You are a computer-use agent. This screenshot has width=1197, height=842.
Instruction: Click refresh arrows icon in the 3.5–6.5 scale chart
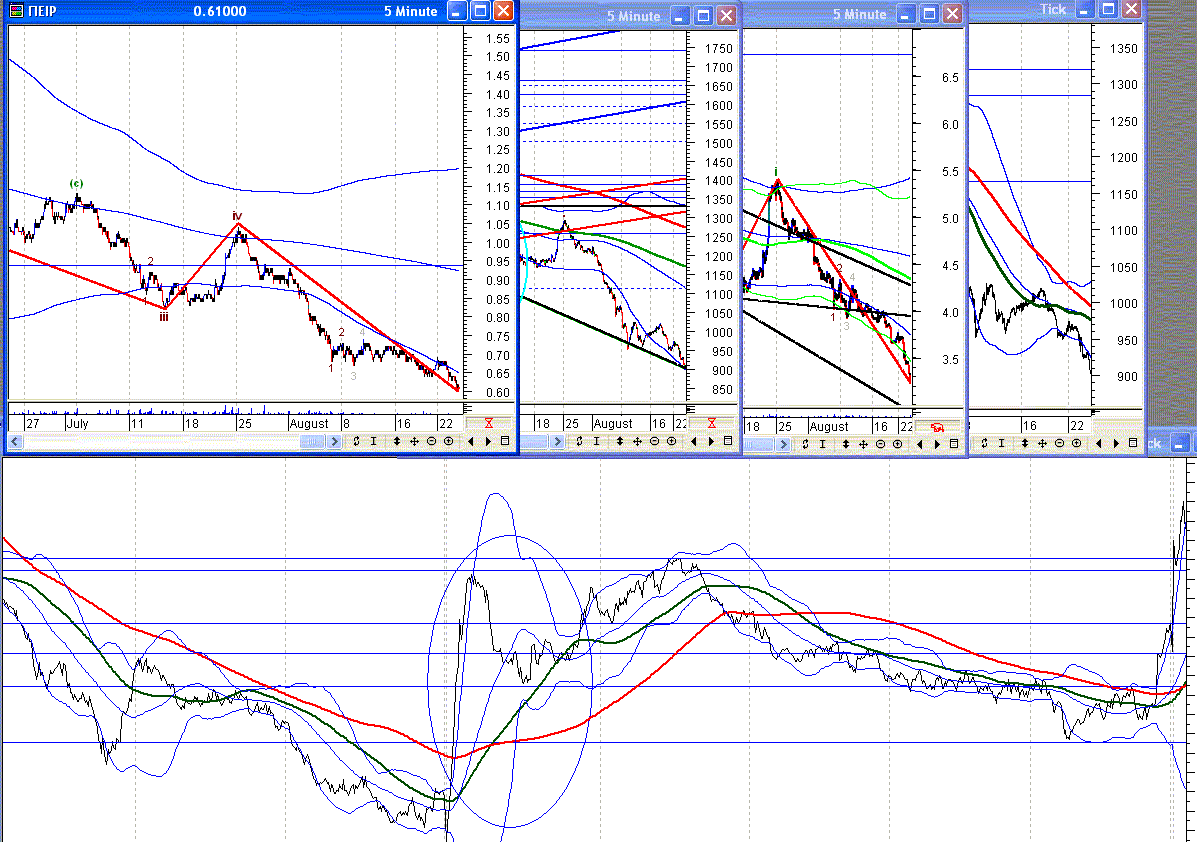pos(805,444)
